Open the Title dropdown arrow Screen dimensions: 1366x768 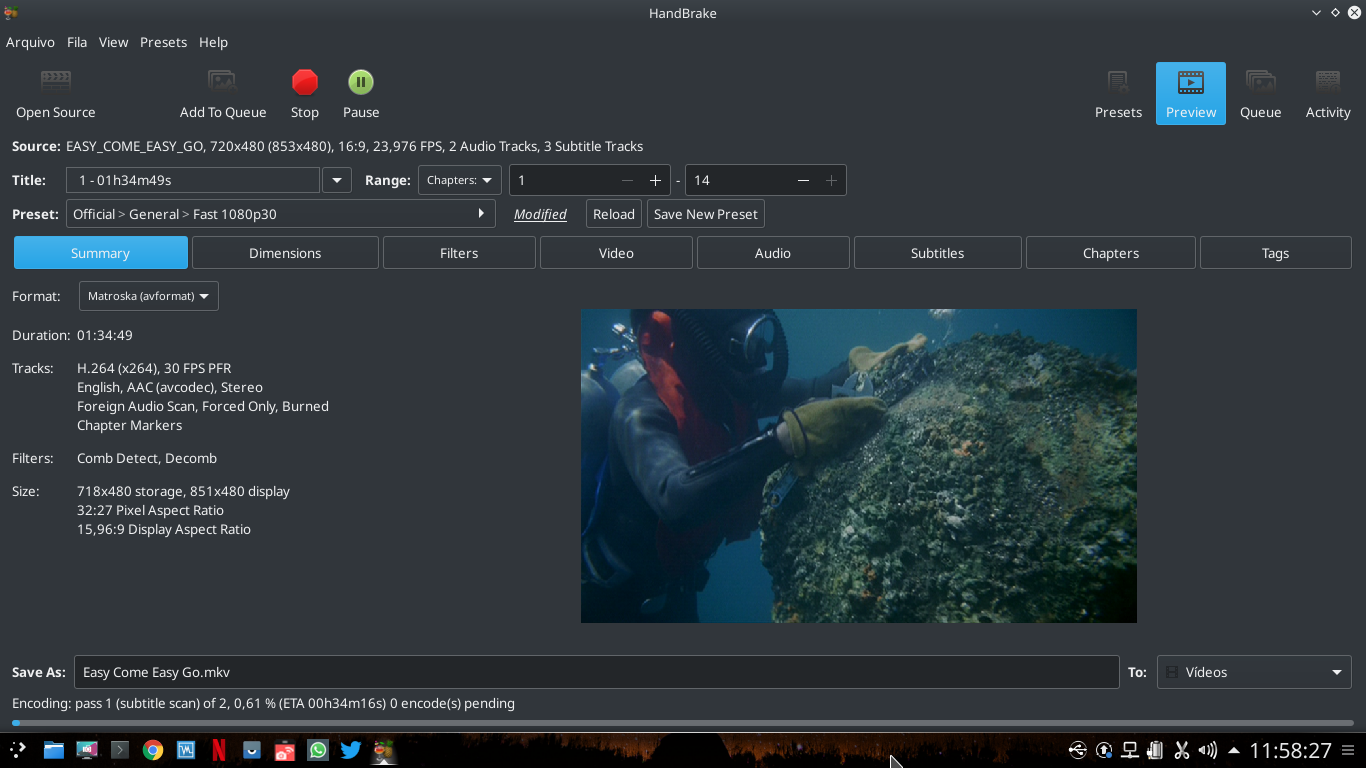coord(337,180)
